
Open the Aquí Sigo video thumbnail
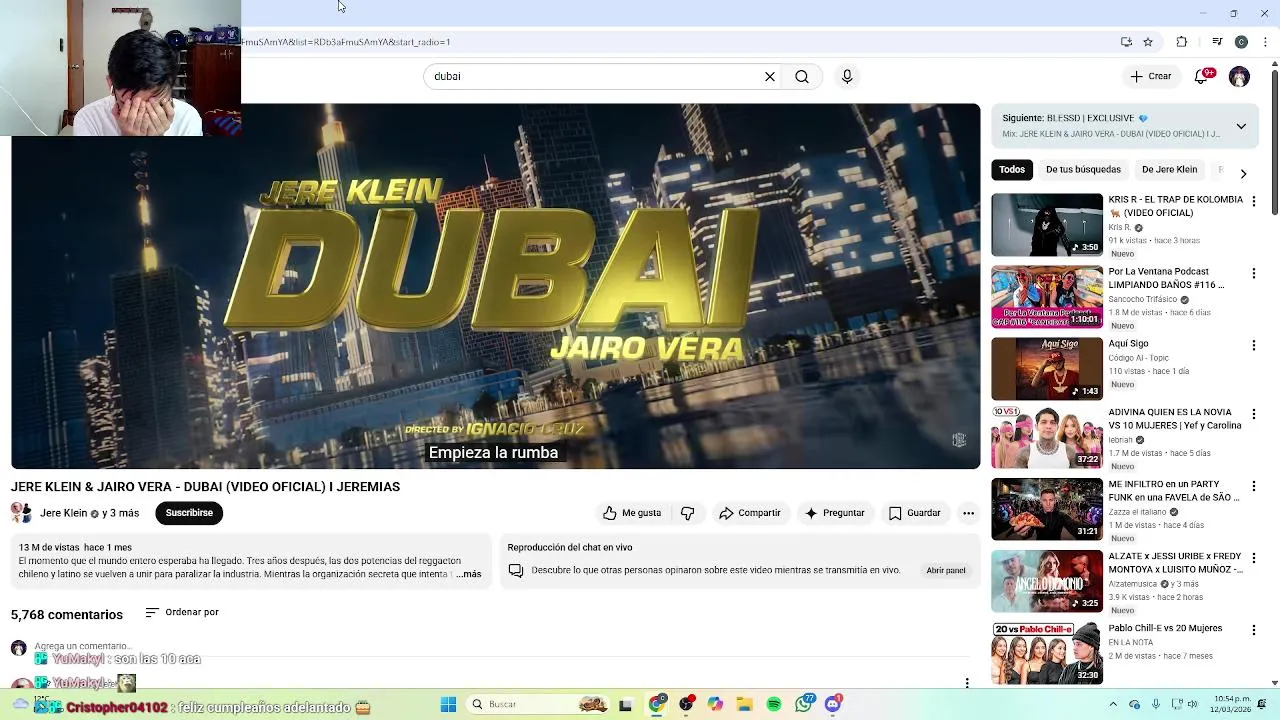tap(1047, 368)
